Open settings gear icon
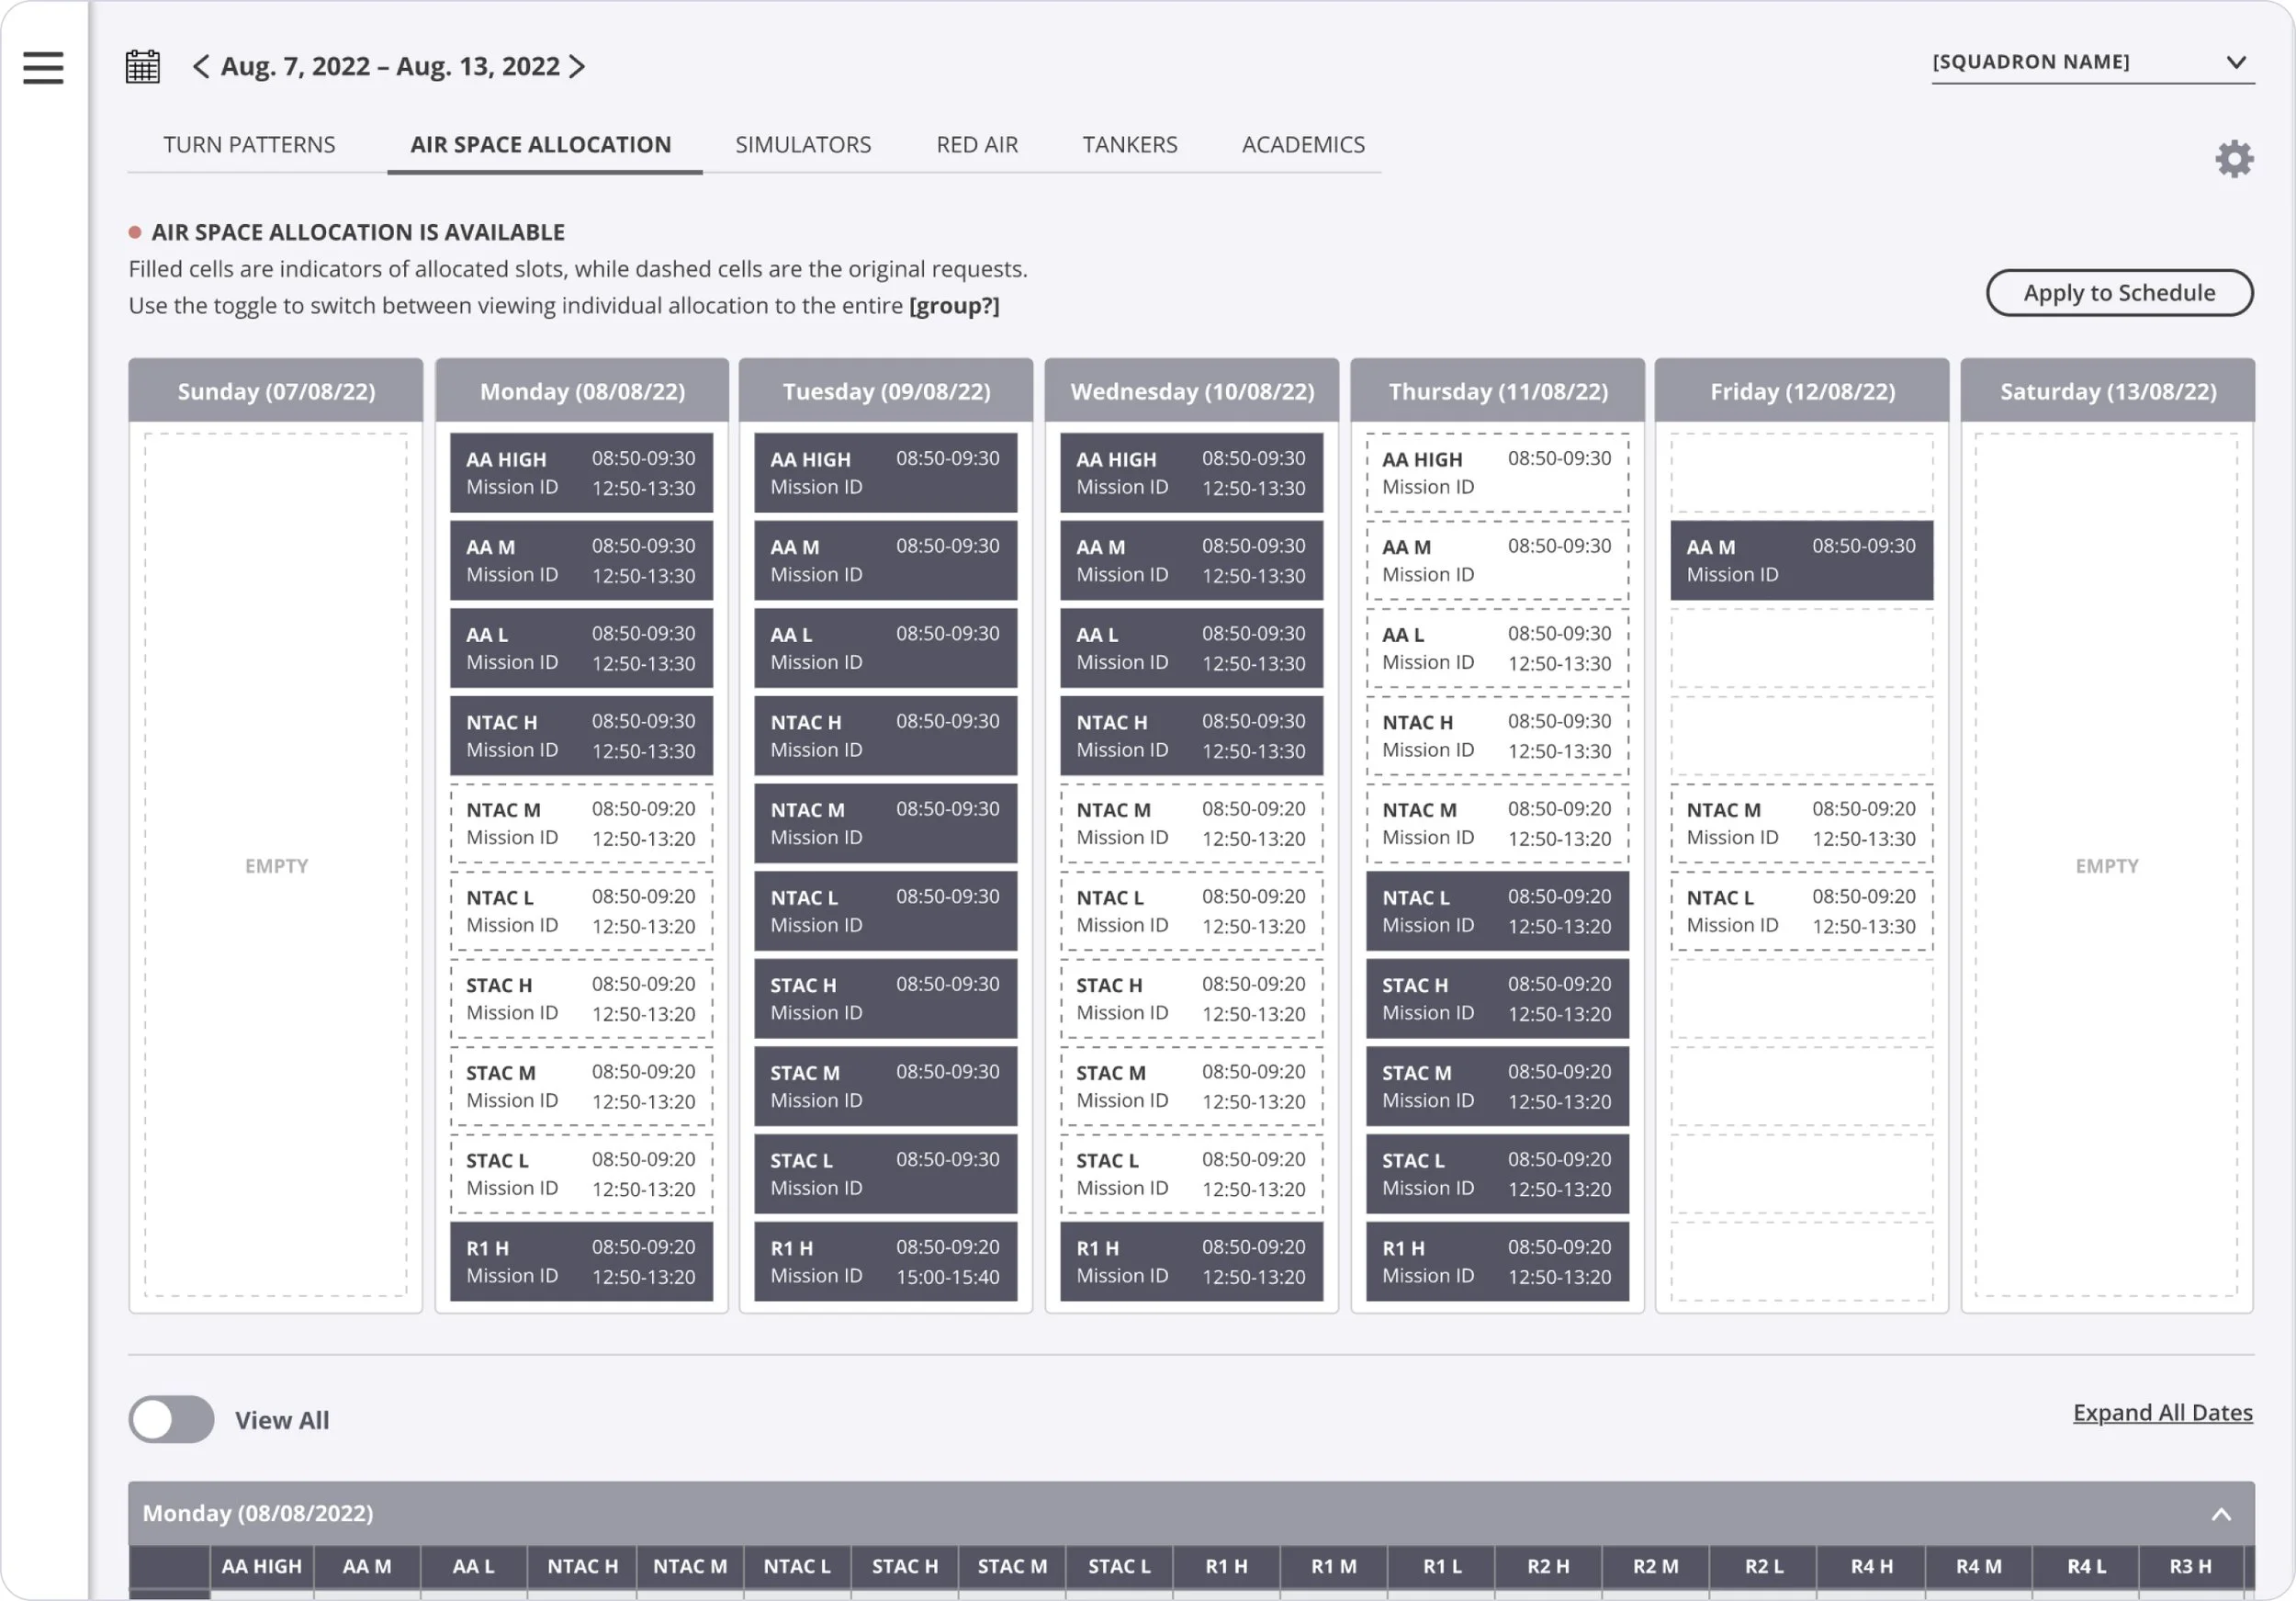This screenshot has width=2296, height=1601. 2234,159
